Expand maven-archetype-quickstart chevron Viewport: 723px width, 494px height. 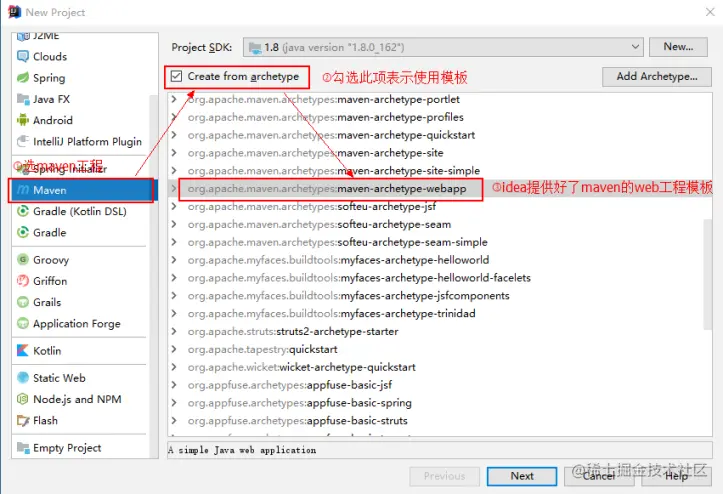(174, 135)
